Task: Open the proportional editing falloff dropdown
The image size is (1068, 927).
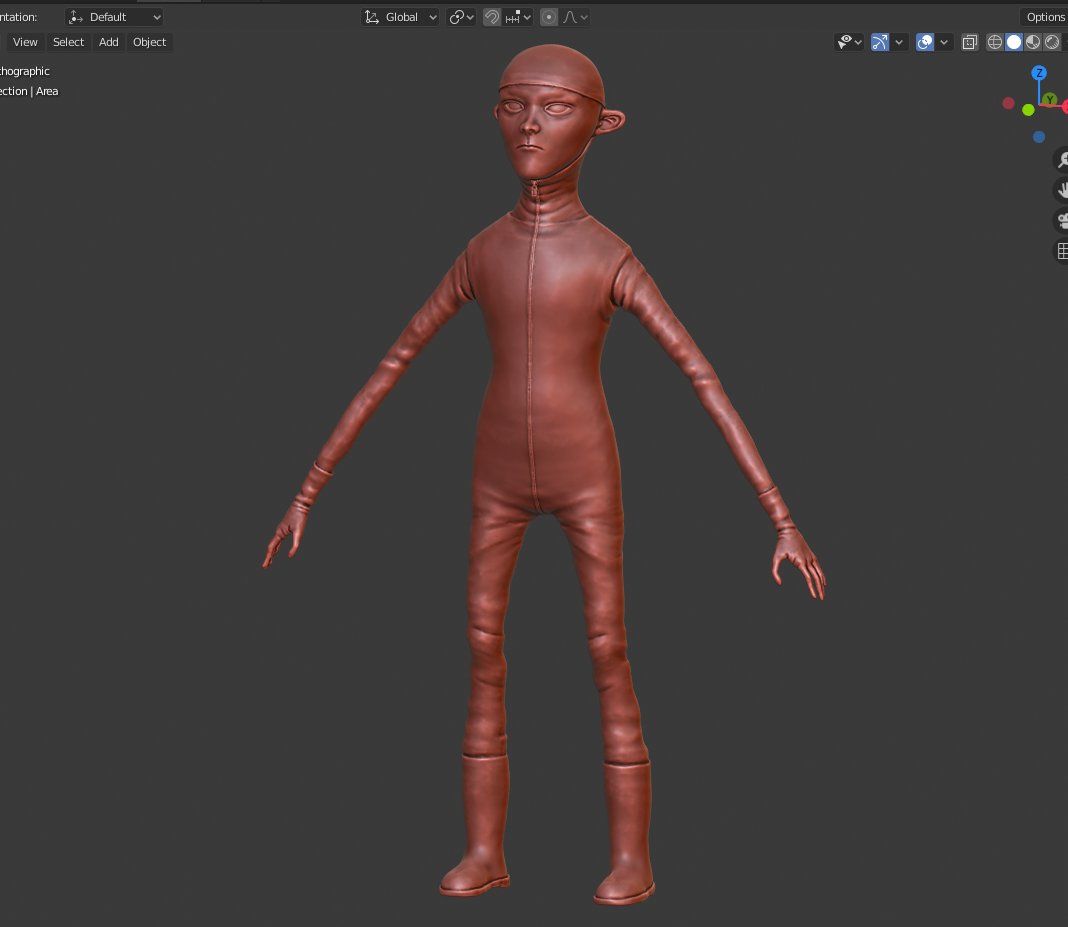Action: click(x=575, y=17)
